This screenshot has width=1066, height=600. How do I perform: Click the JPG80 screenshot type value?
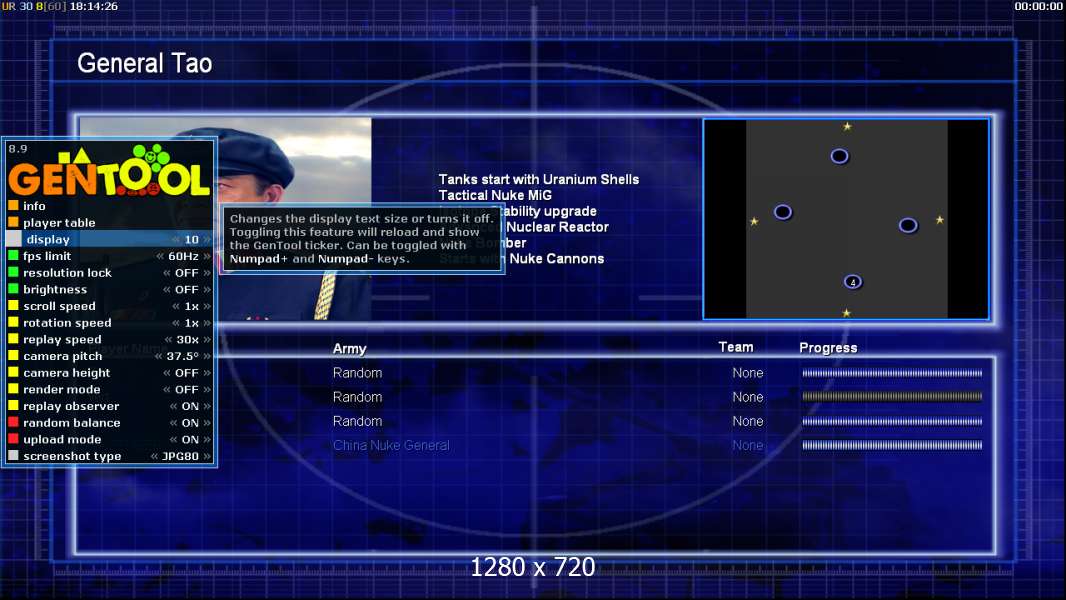coord(180,456)
